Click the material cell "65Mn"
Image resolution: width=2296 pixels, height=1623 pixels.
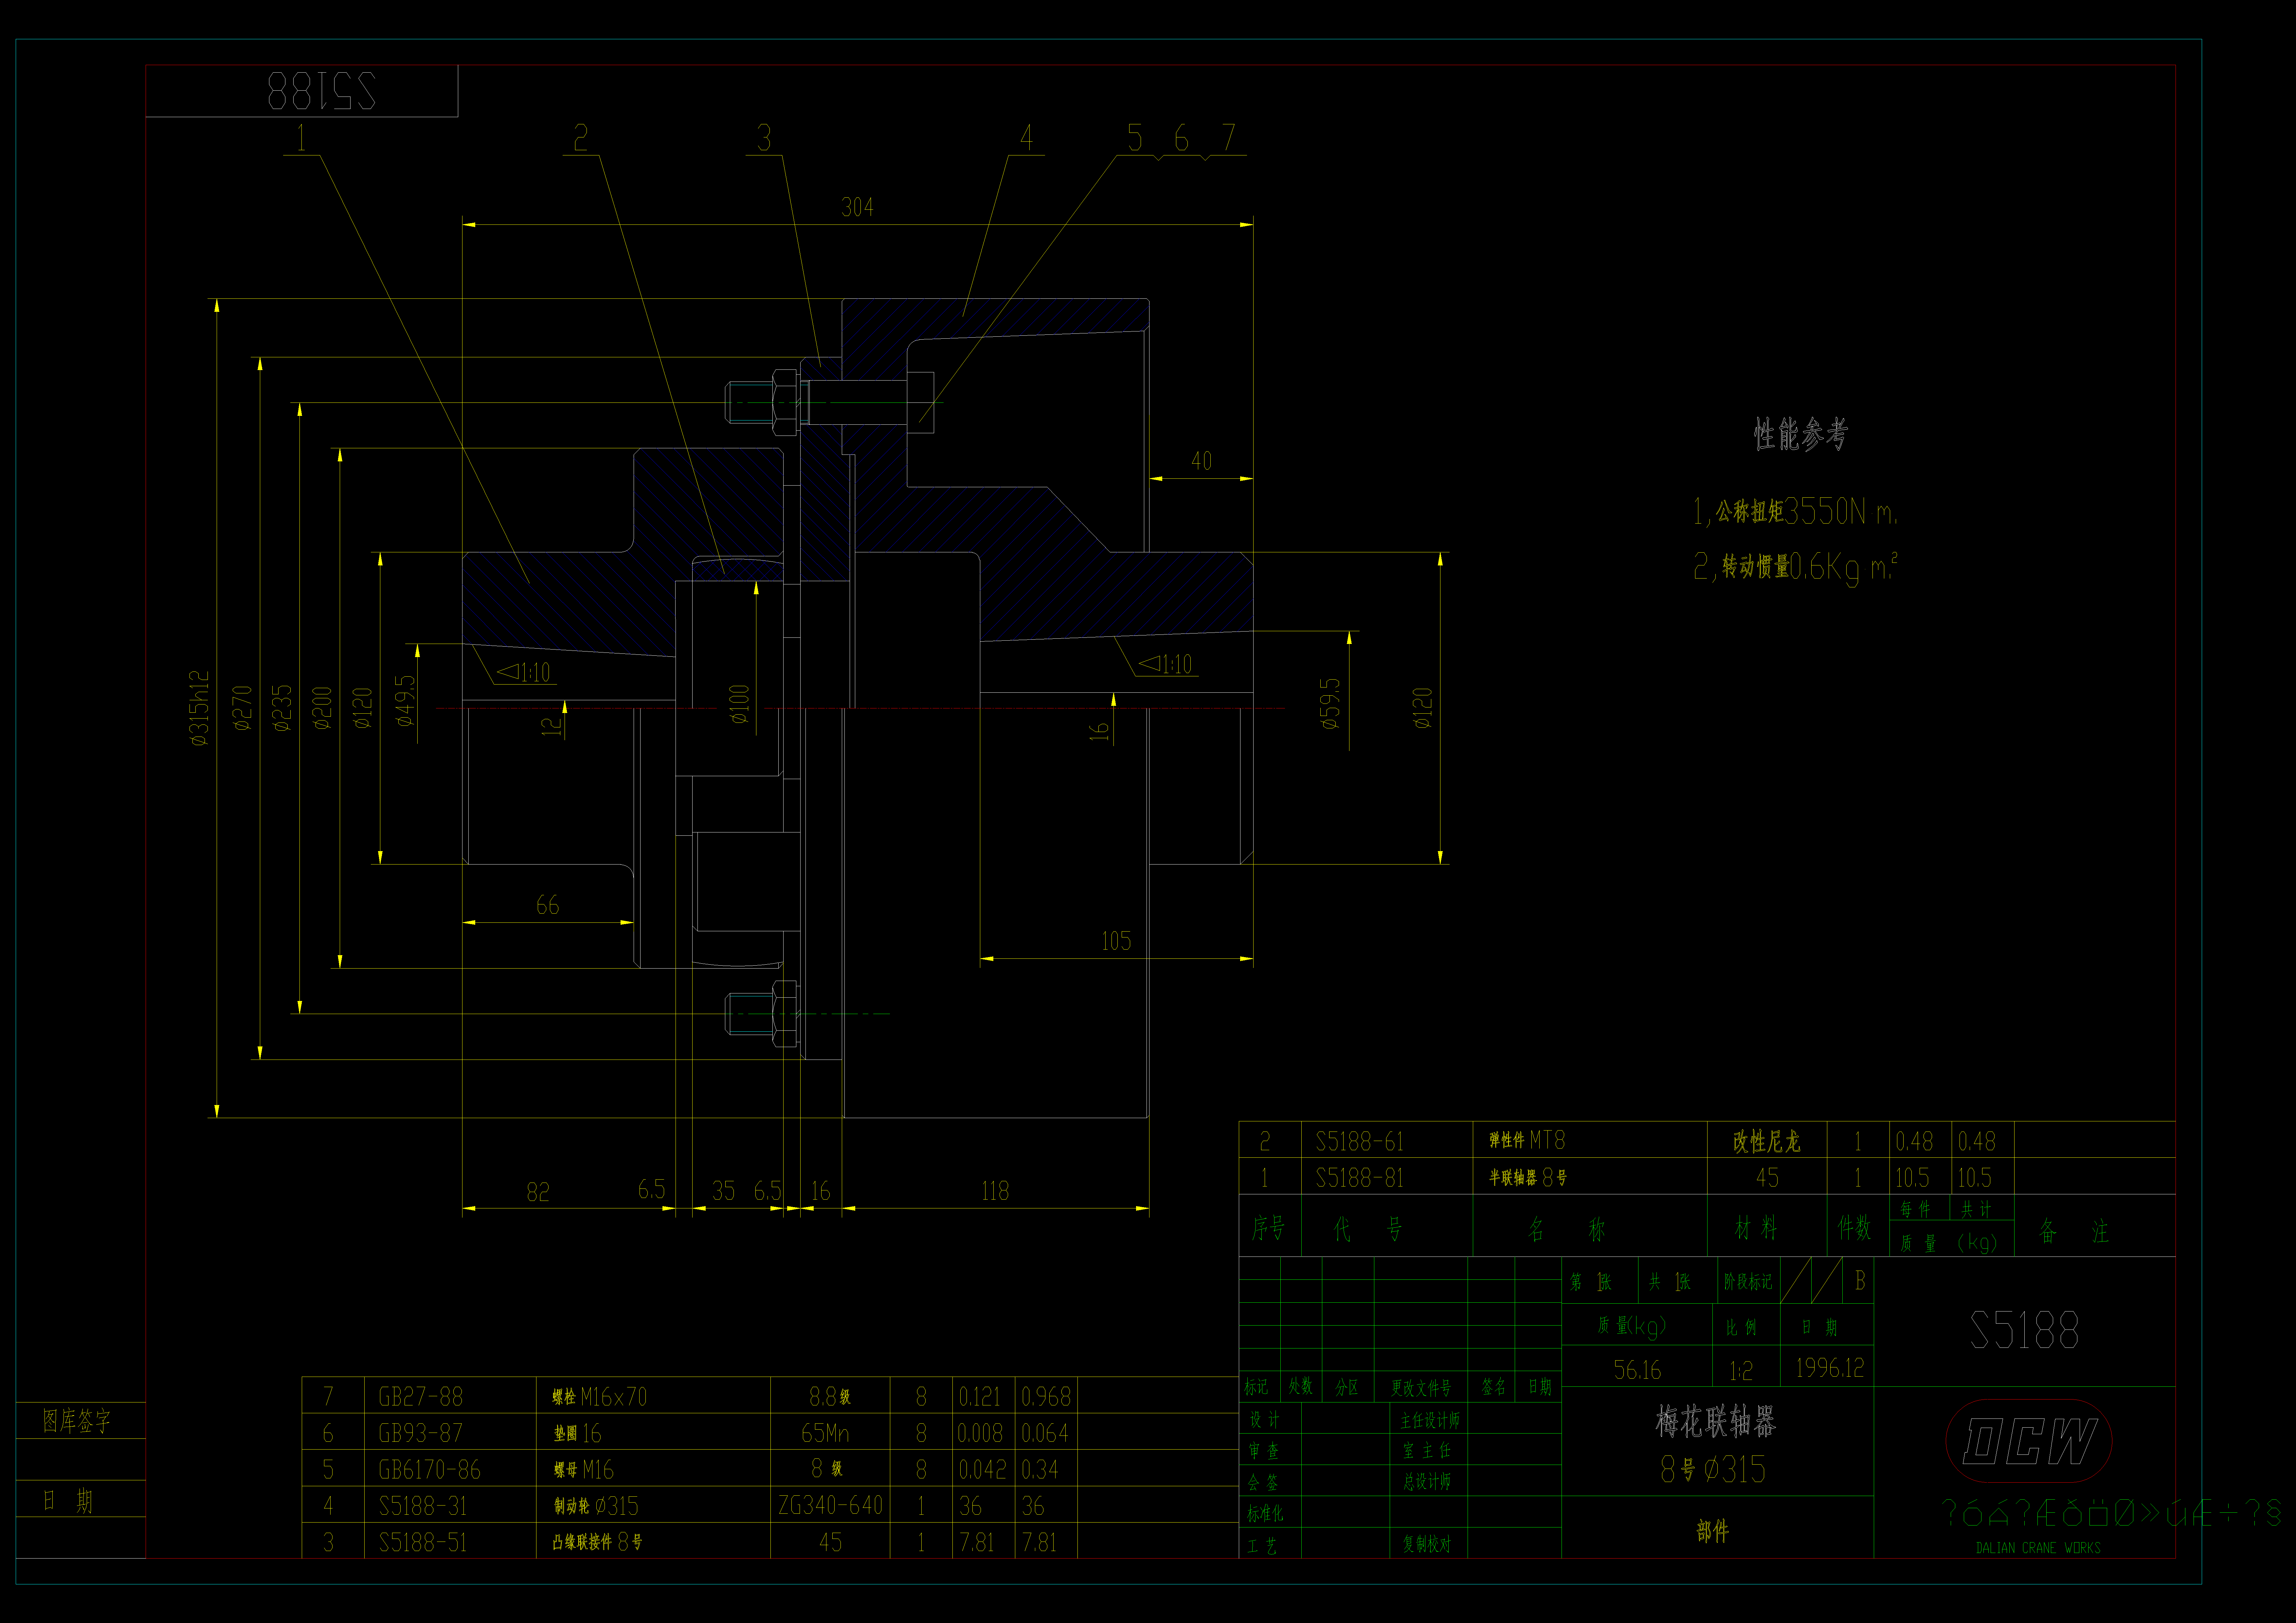825,1433
